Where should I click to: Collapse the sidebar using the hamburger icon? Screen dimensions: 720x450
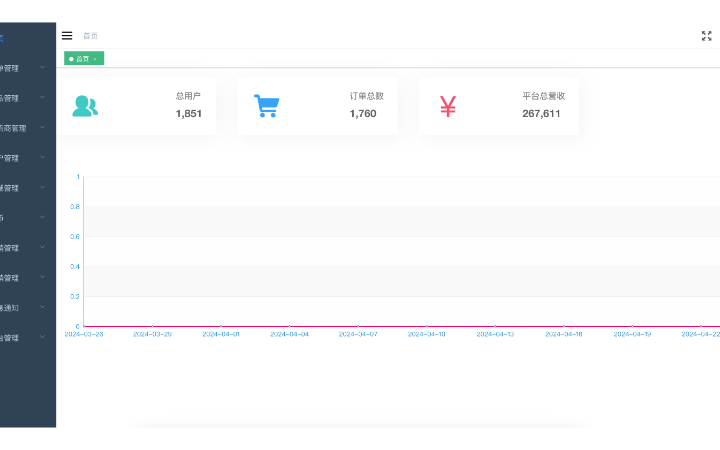67,35
